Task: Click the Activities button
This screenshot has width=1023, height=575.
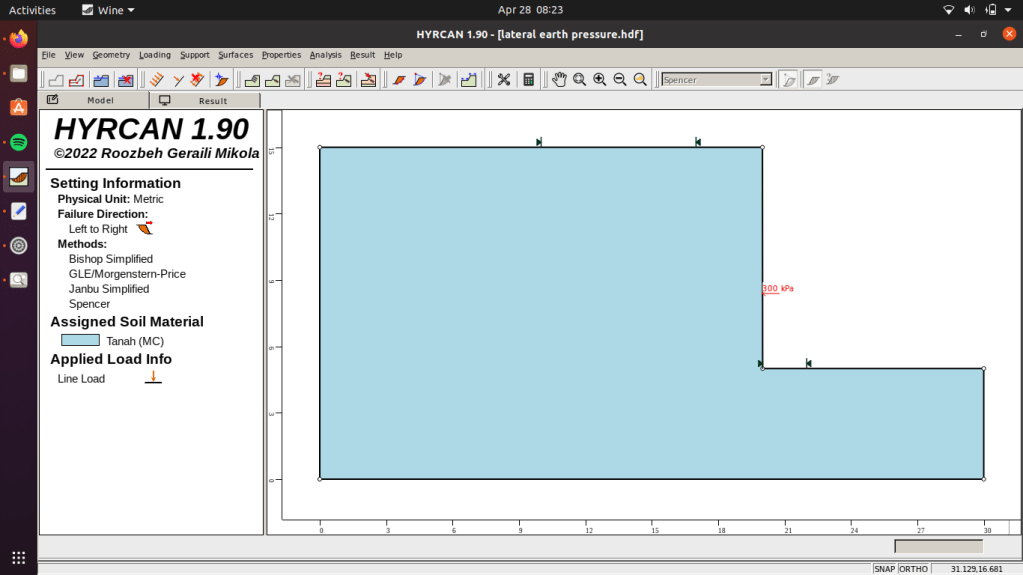Action: [32, 10]
